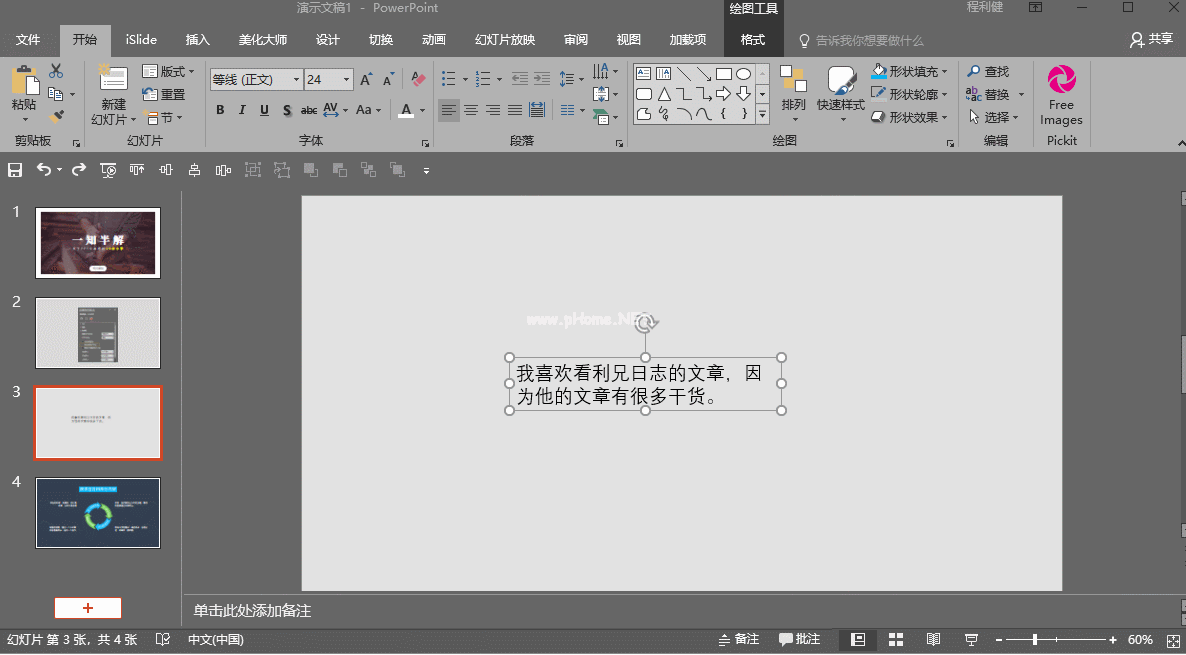Viewport: 1186px width, 655px height.
Task: Click the Cut scissors icon
Action: point(56,71)
